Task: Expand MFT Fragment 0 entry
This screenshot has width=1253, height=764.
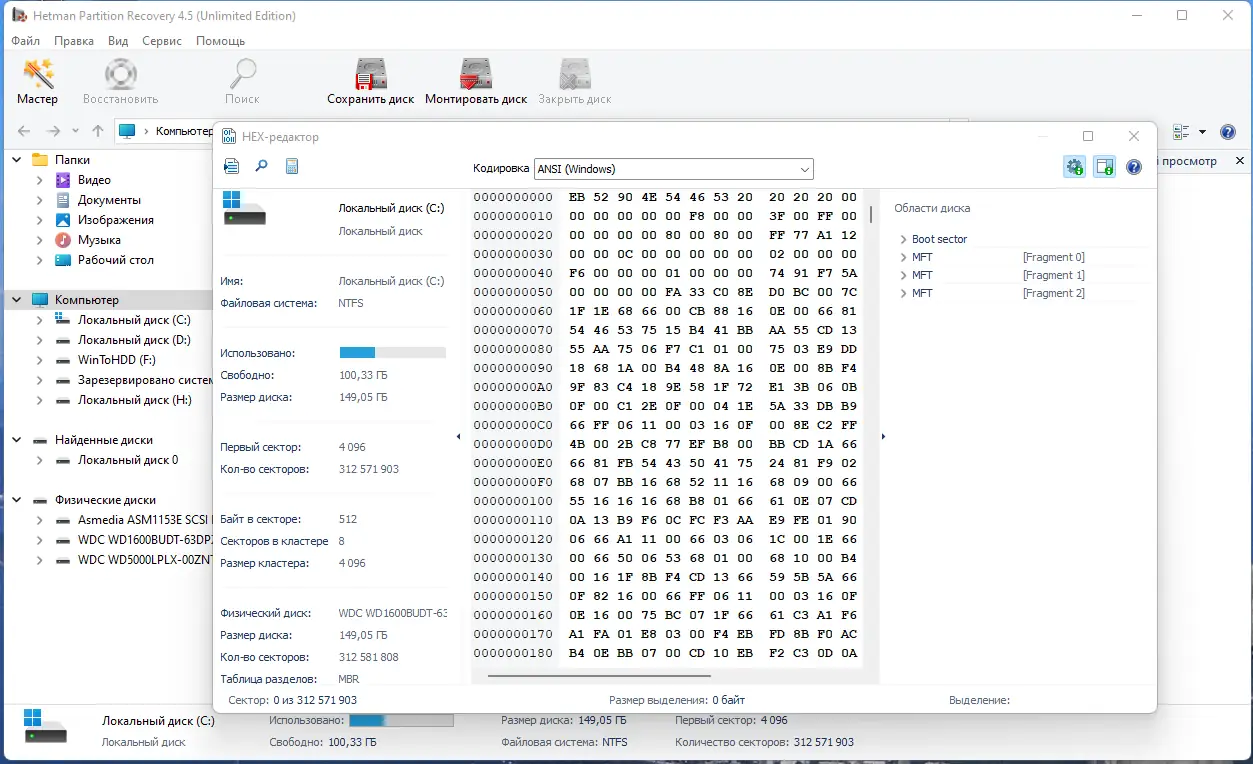Action: click(x=903, y=257)
